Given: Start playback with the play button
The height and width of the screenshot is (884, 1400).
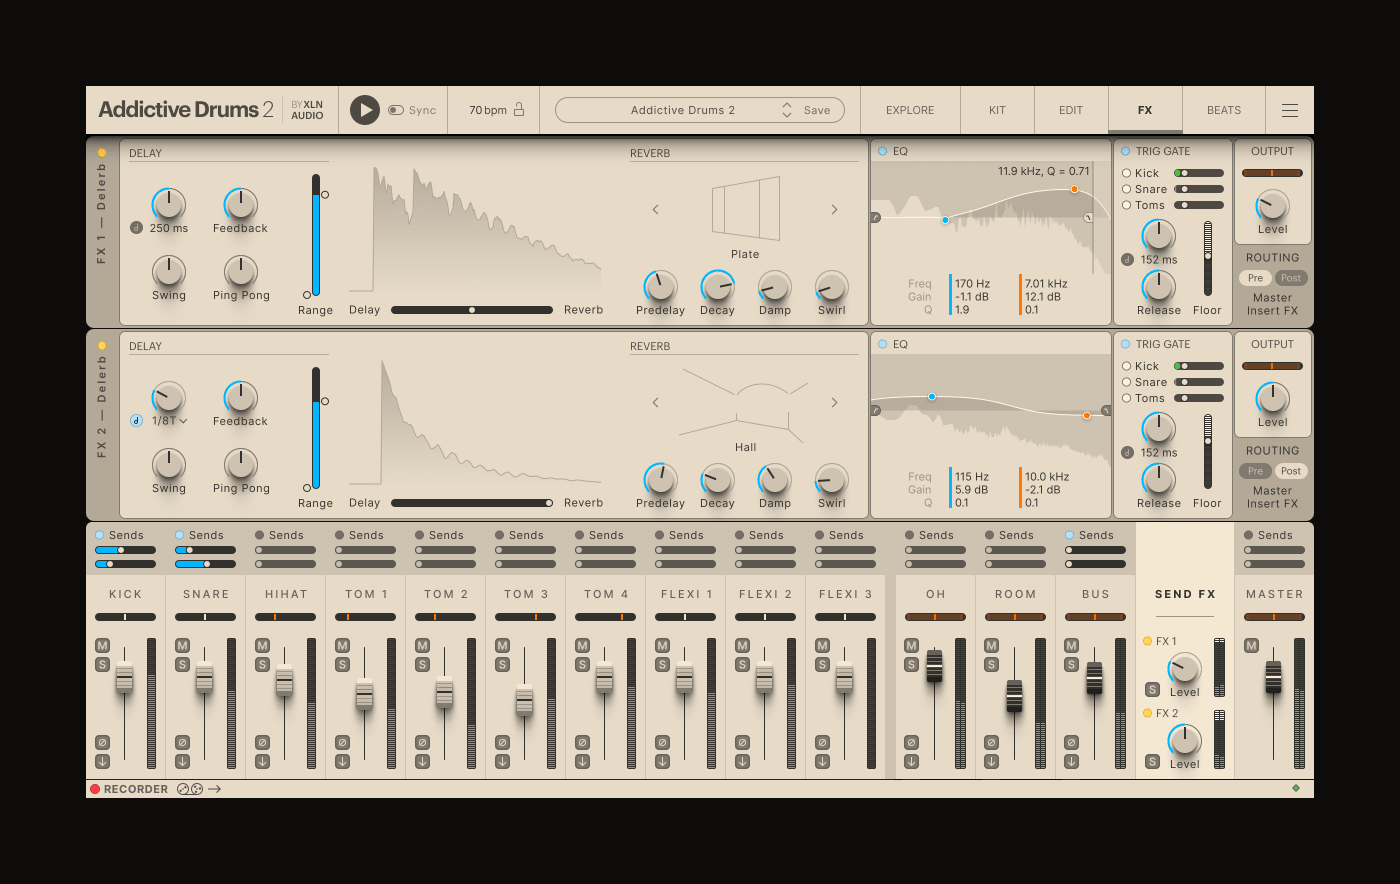Looking at the screenshot, I should coord(364,110).
